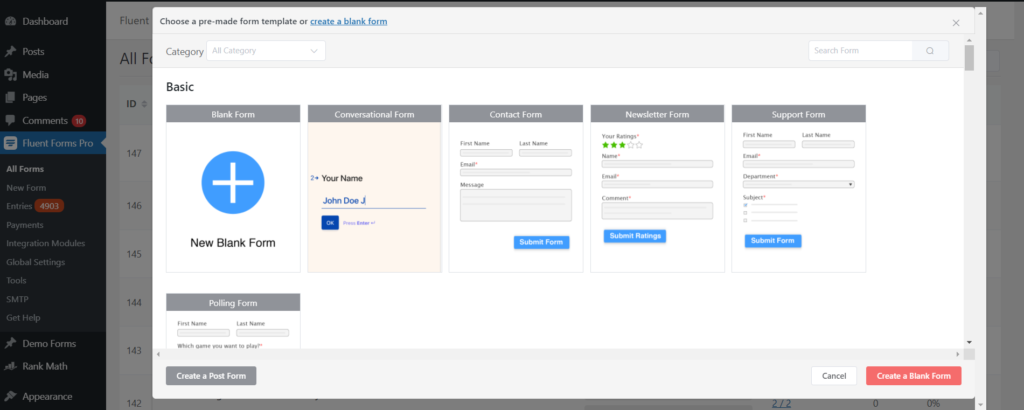Click the Posts pin icon in sidebar
Screen dimensions: 1024x410
point(10,51)
